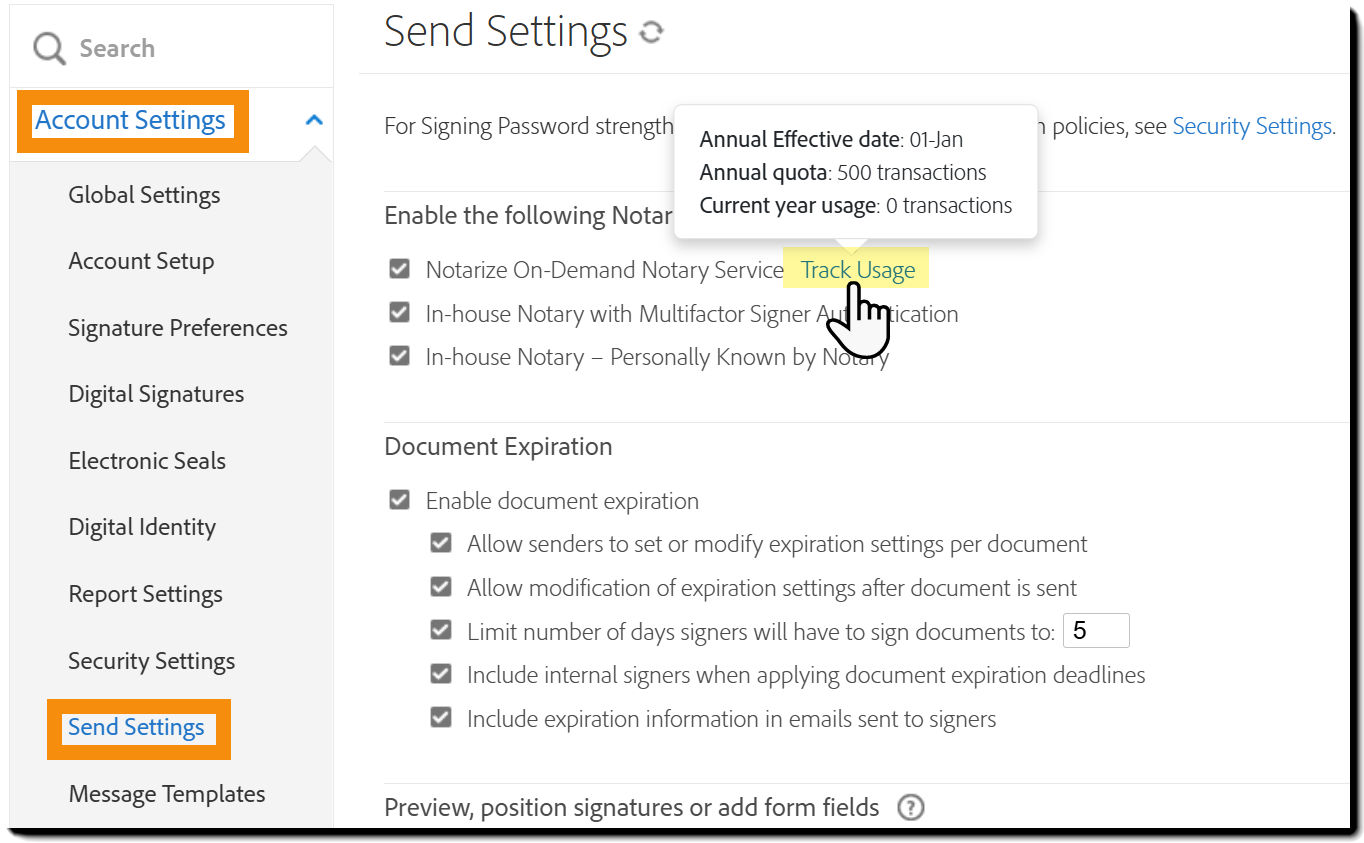Select Signature Preferences menu item
The height and width of the screenshot is (843, 1364).
[177, 328]
